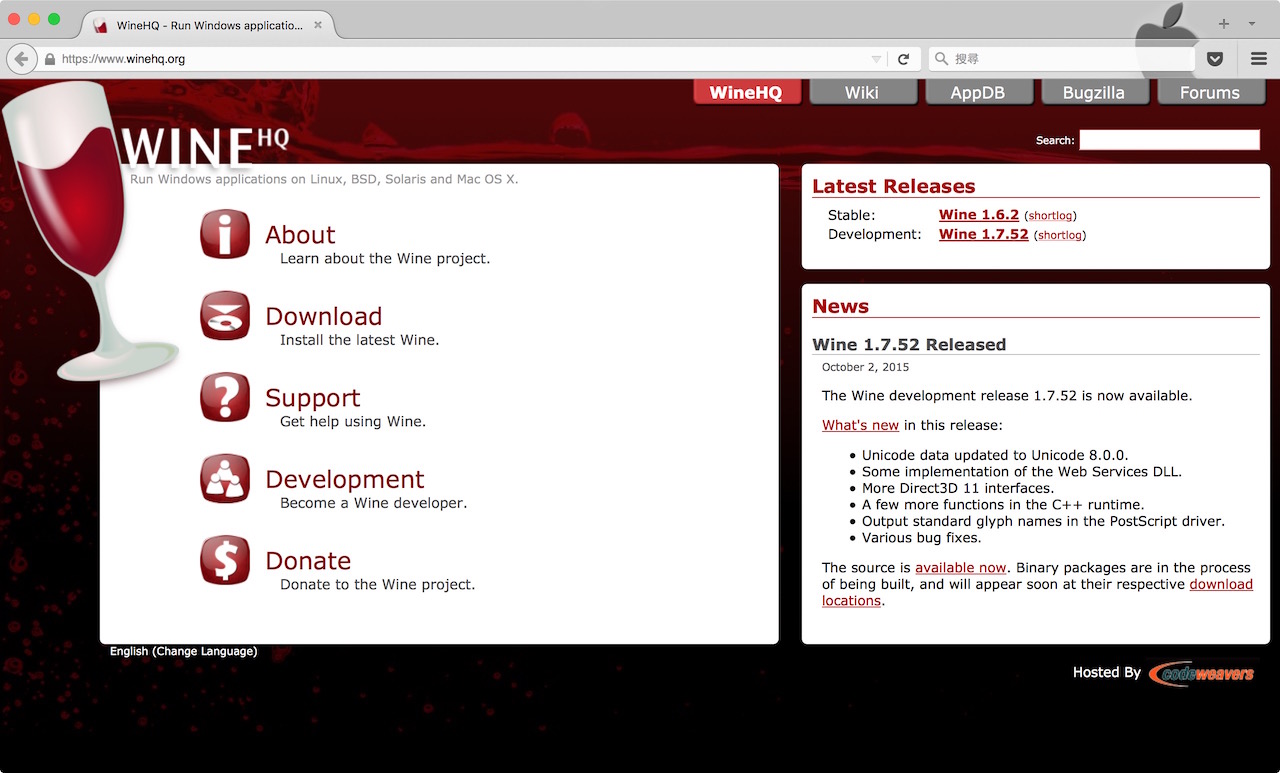Click the Support question mark icon
Image resolution: width=1280 pixels, height=773 pixels.
coord(225,397)
